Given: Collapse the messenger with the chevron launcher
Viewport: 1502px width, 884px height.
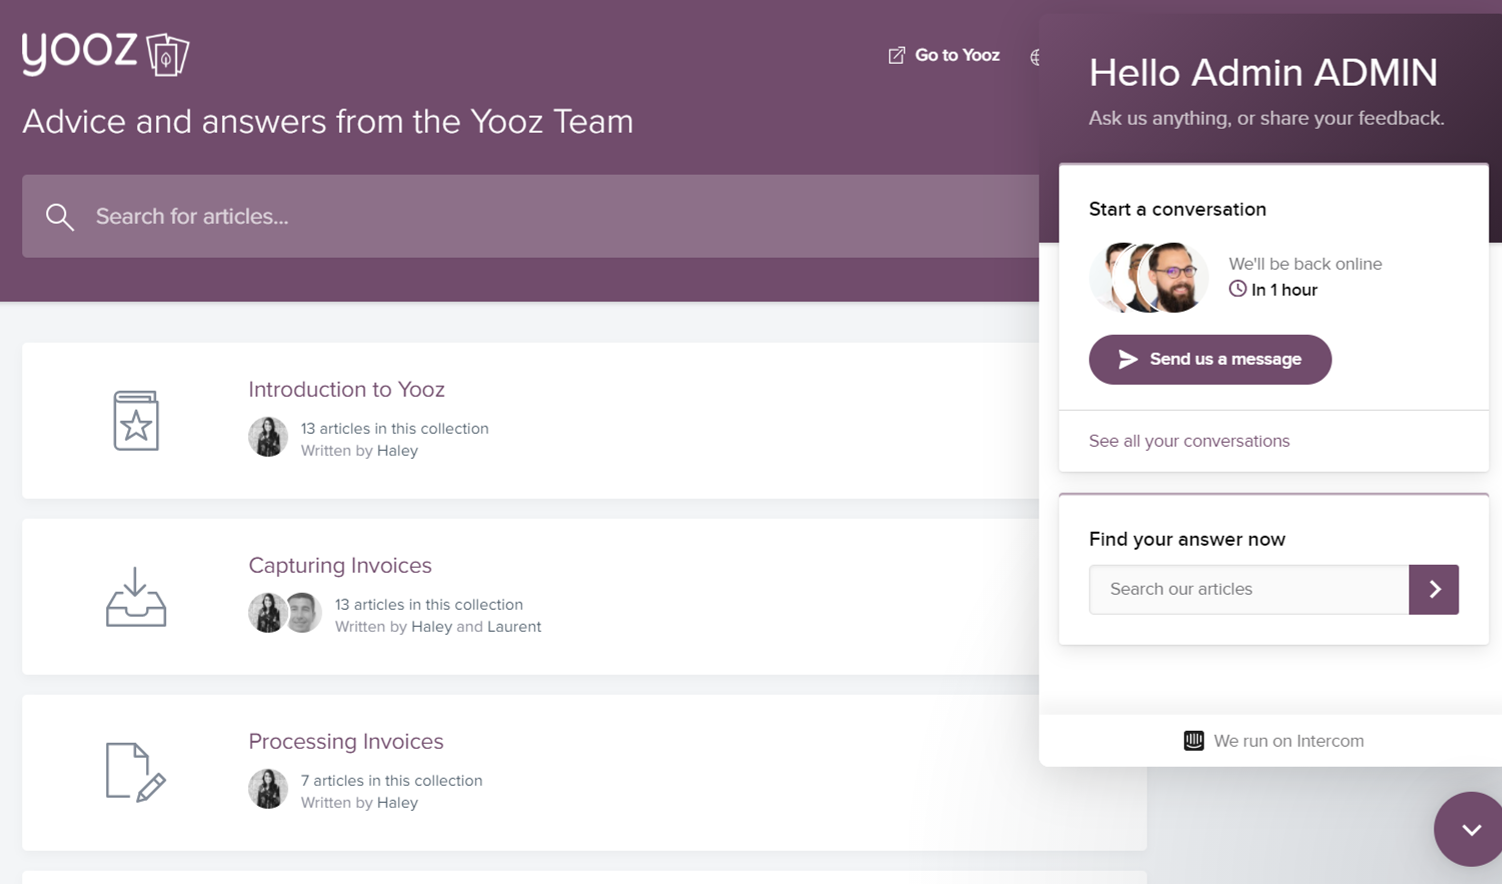Looking at the screenshot, I should click(x=1470, y=829).
